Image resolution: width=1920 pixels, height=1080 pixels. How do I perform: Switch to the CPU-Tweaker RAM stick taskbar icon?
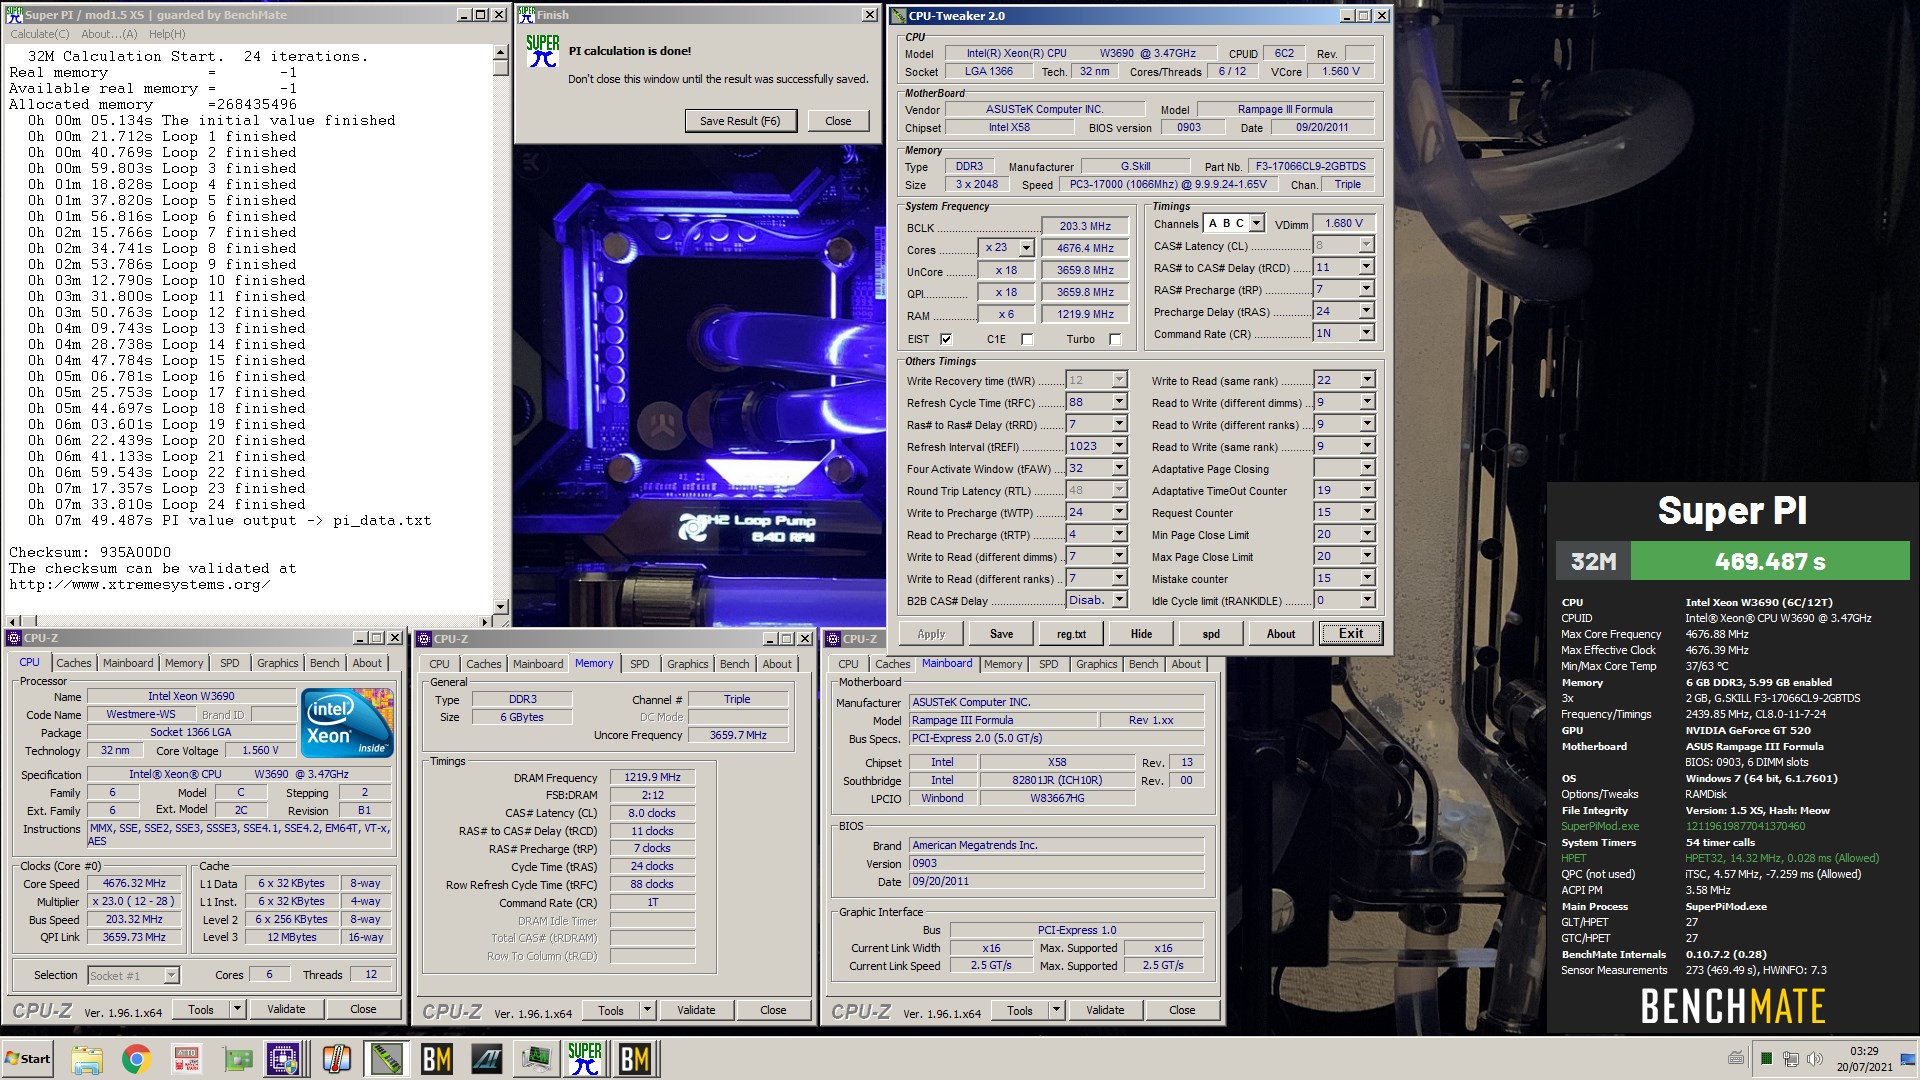click(x=386, y=1059)
